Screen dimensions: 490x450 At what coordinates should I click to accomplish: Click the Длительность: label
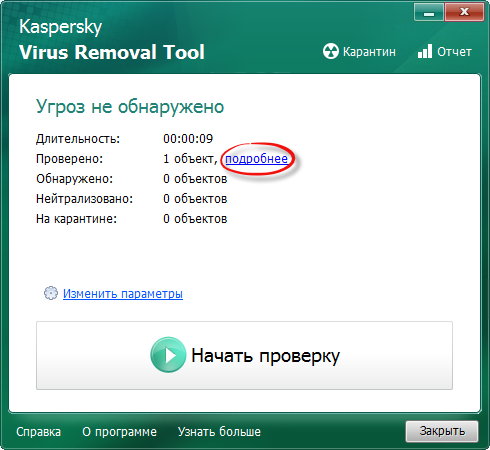tap(78, 139)
